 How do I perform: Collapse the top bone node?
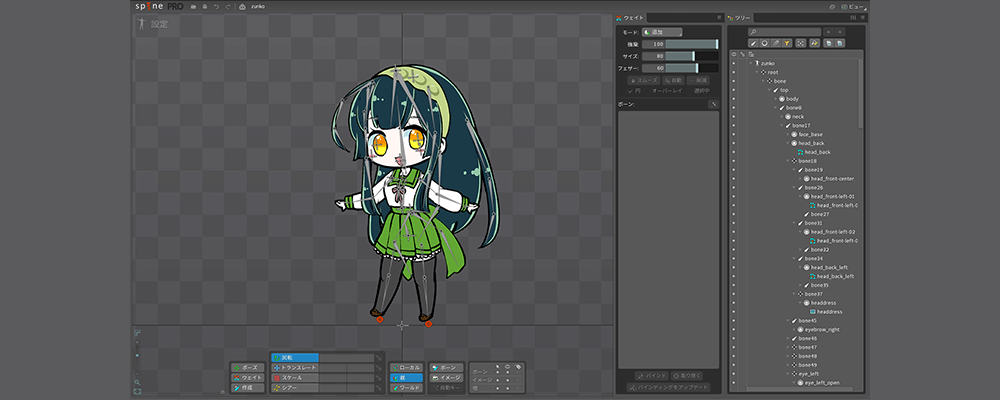(770, 90)
